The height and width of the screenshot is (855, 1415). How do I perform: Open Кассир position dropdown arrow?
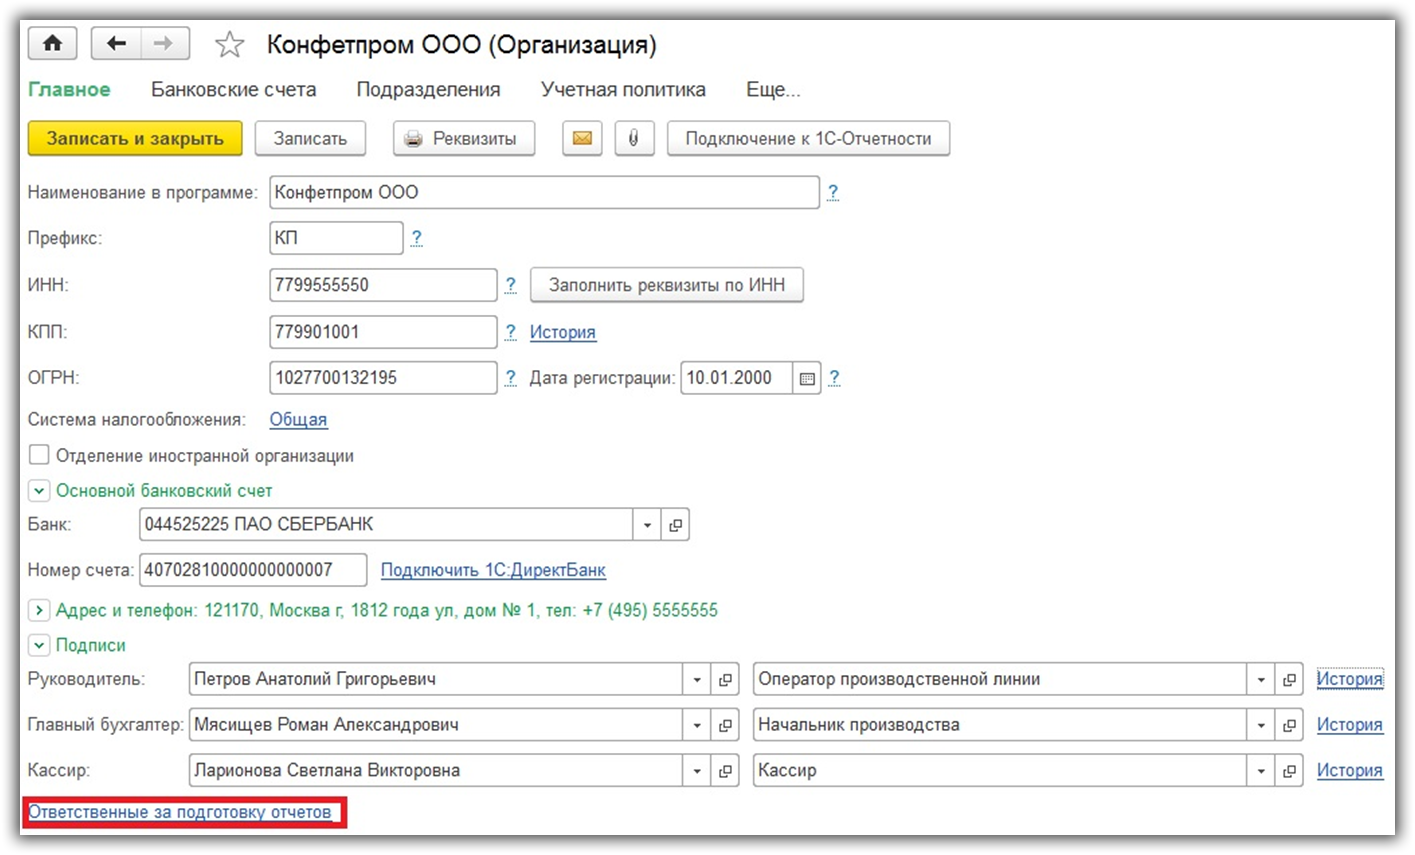point(1261,771)
